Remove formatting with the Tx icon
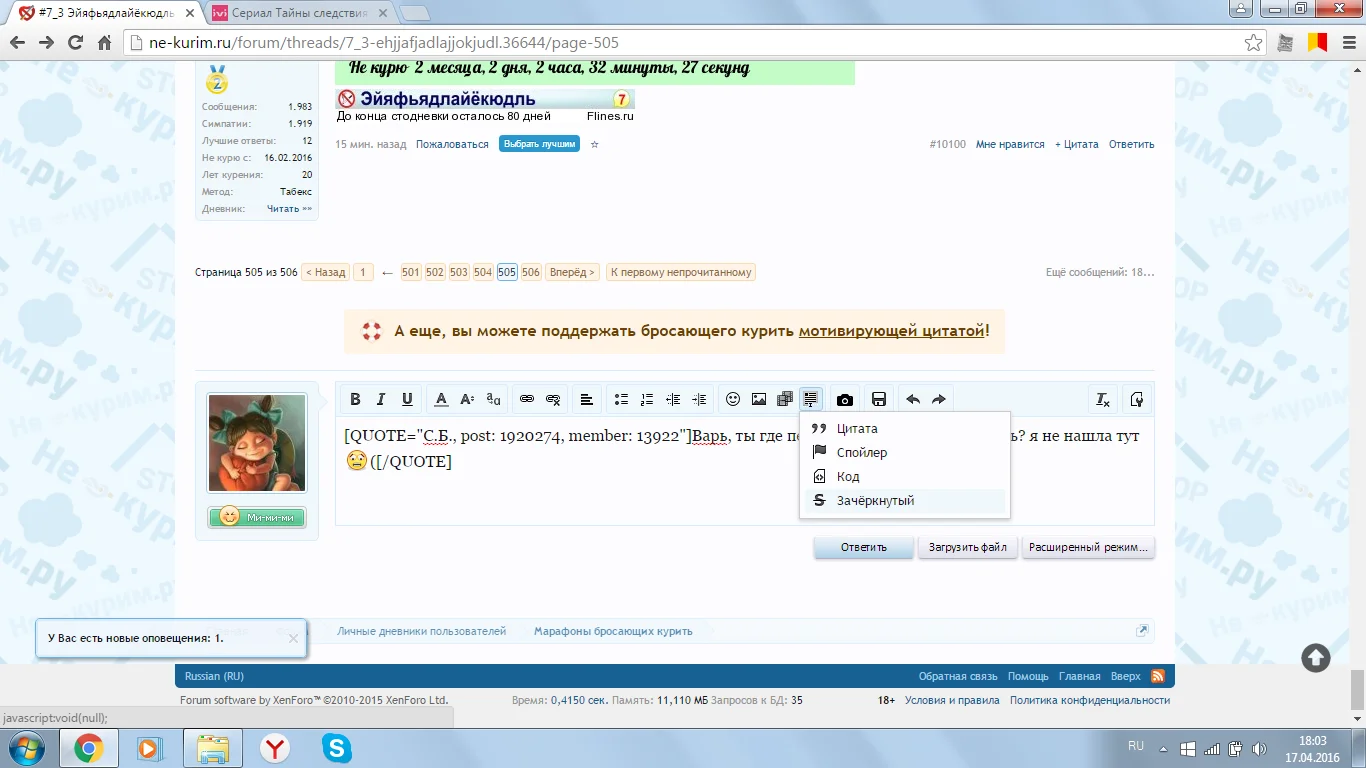 (x=1103, y=400)
